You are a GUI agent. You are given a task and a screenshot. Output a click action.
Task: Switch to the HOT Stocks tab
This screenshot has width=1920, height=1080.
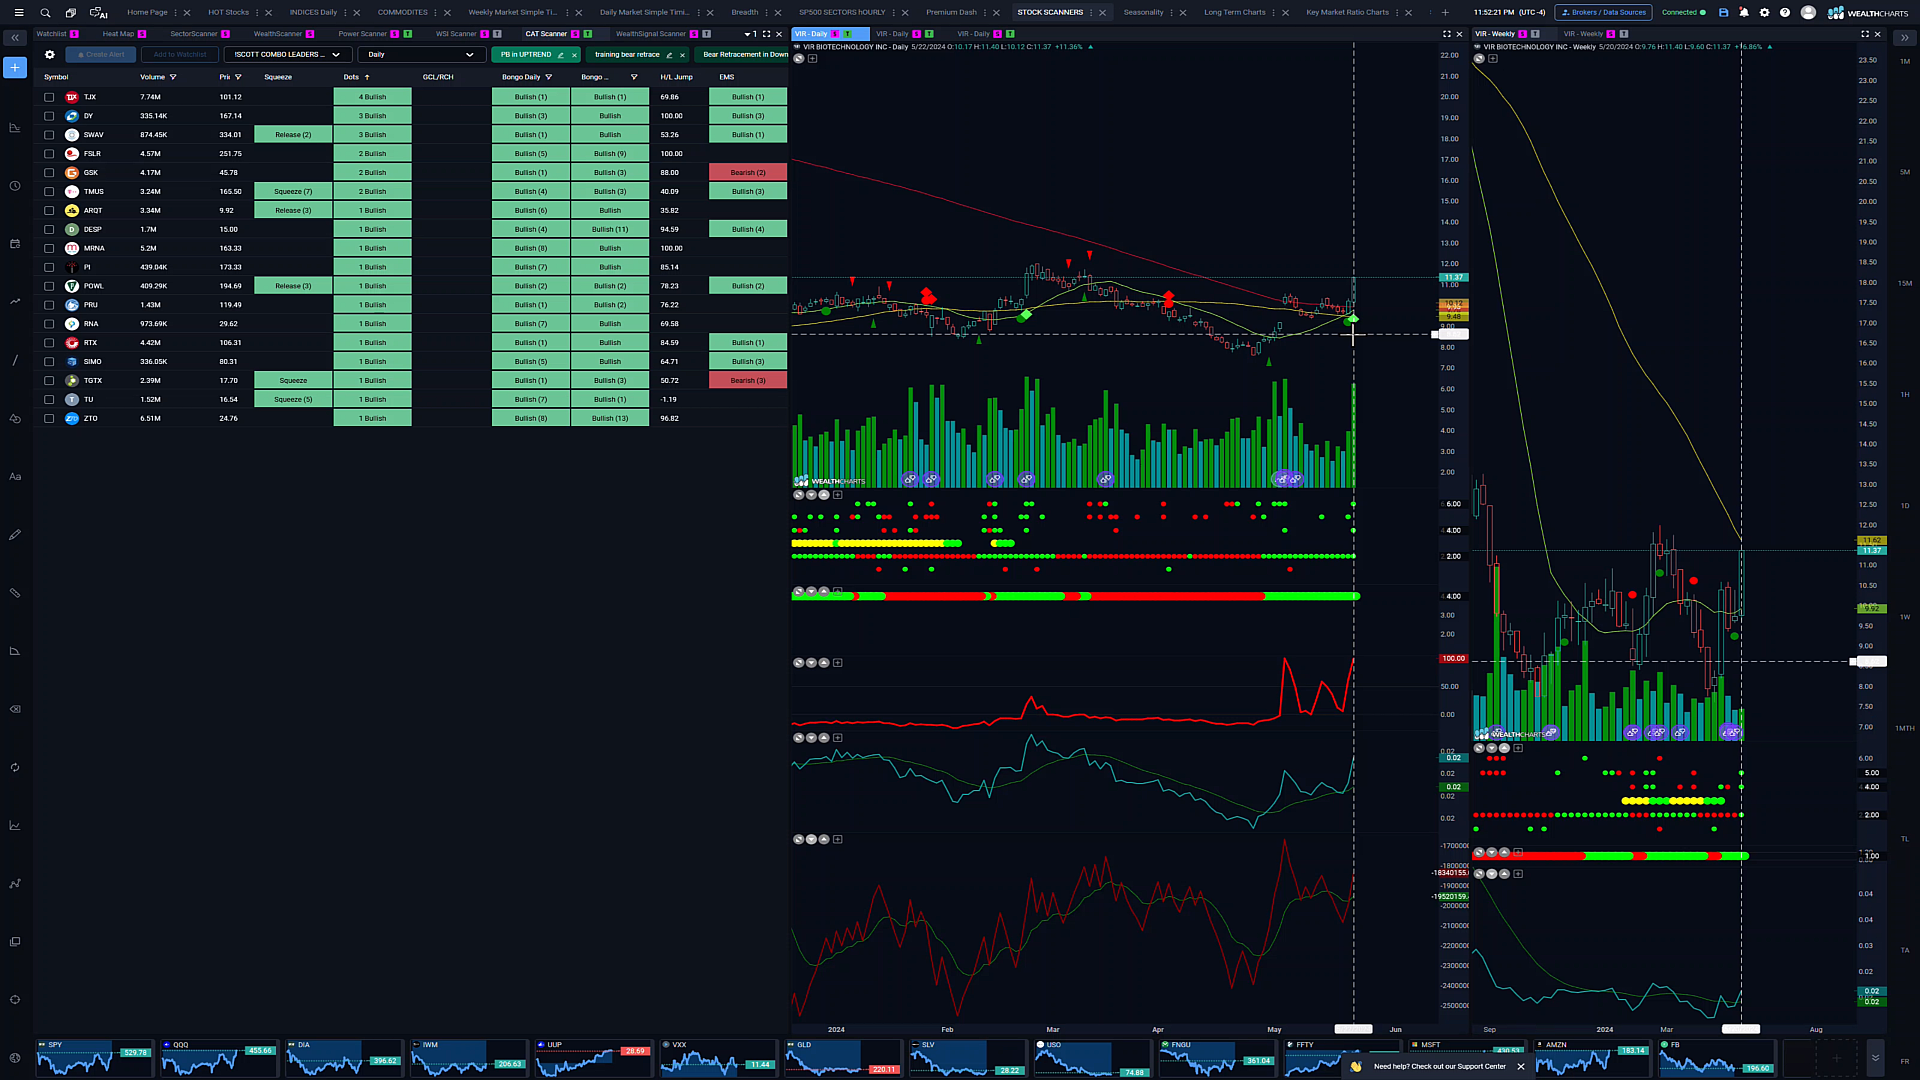(x=228, y=12)
